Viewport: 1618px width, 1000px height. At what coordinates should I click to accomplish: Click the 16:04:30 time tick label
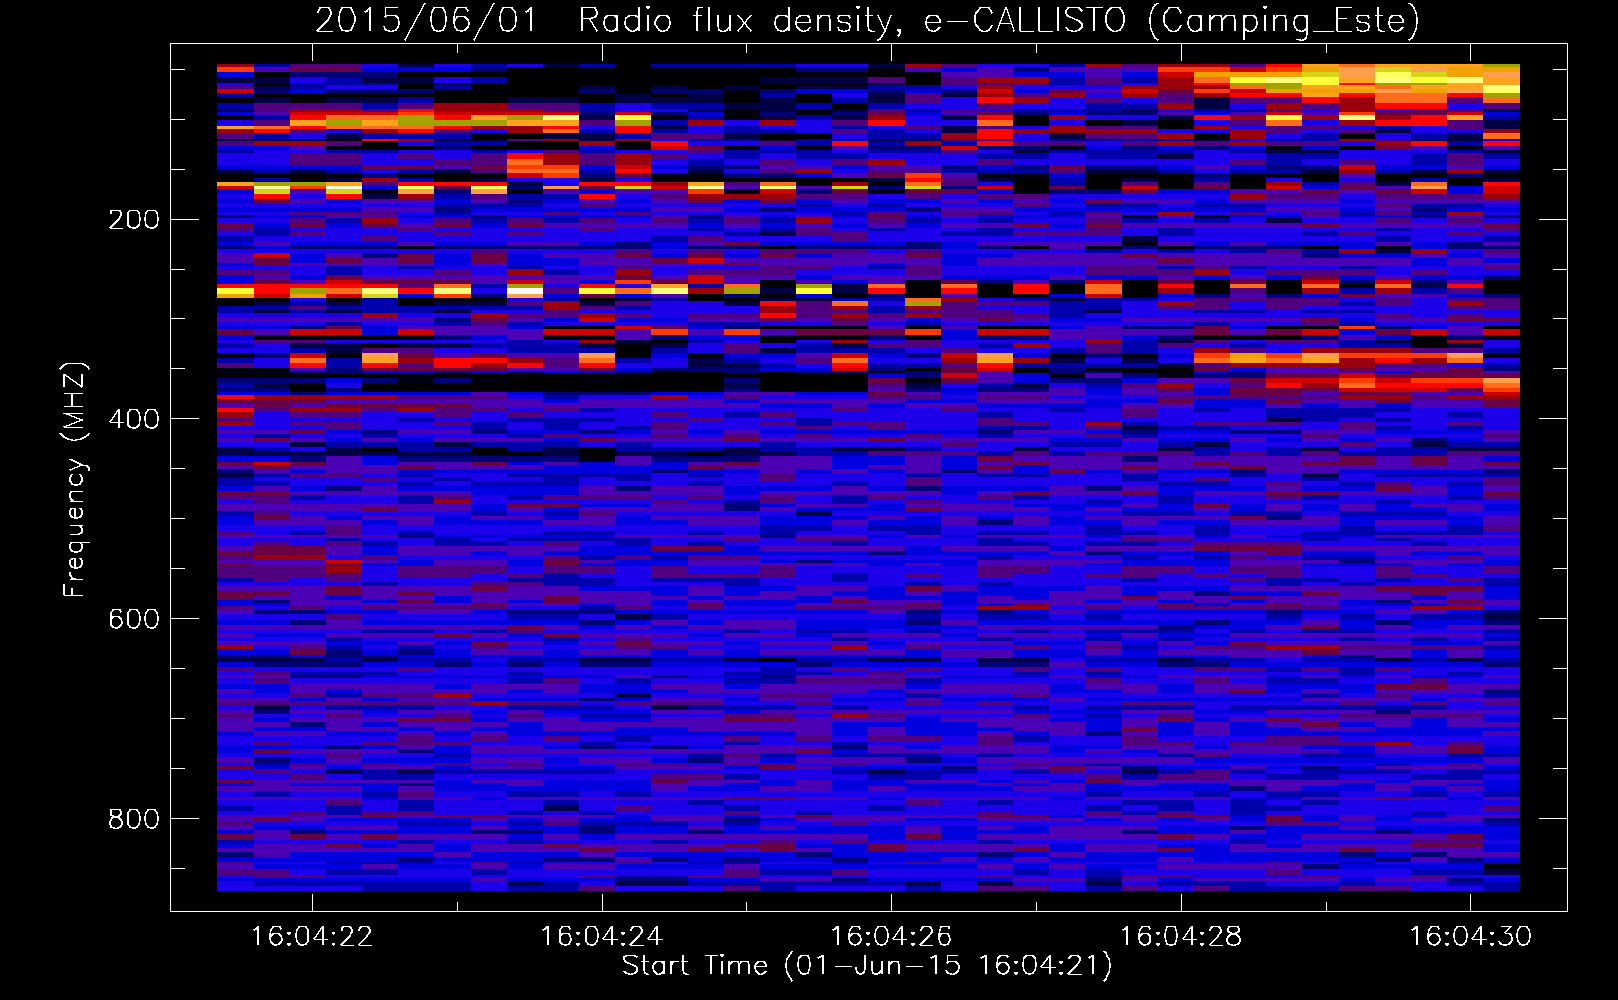click(1470, 936)
